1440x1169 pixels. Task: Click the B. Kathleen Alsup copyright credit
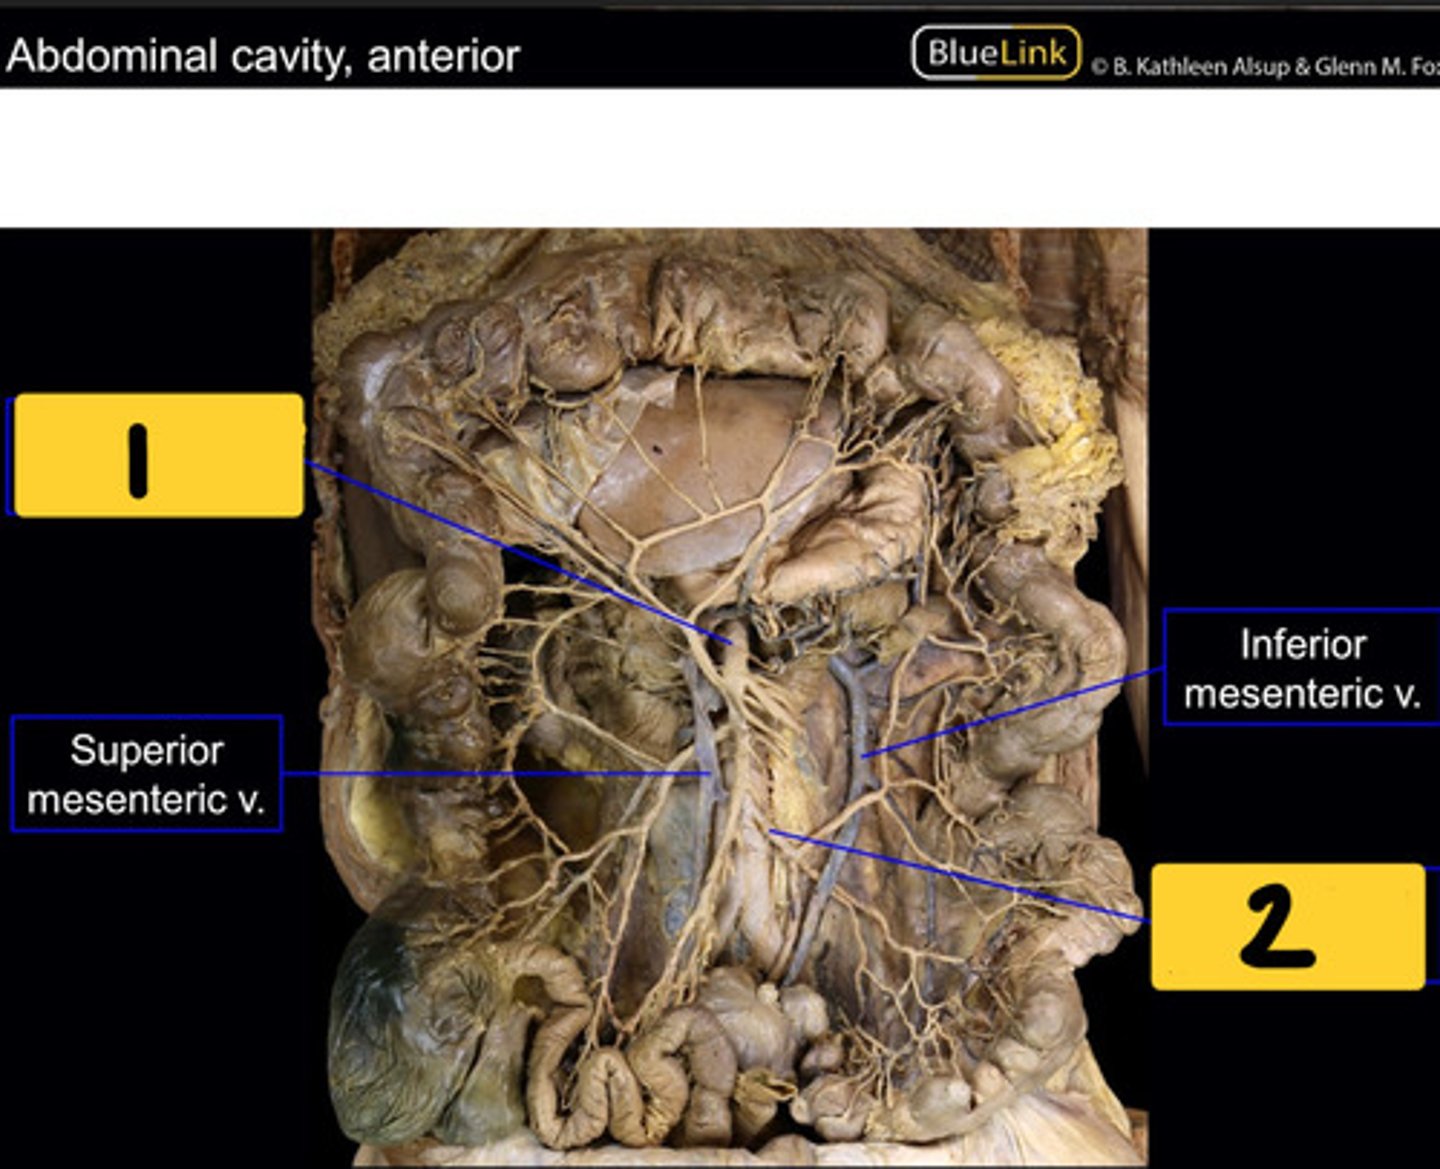pos(1265,67)
